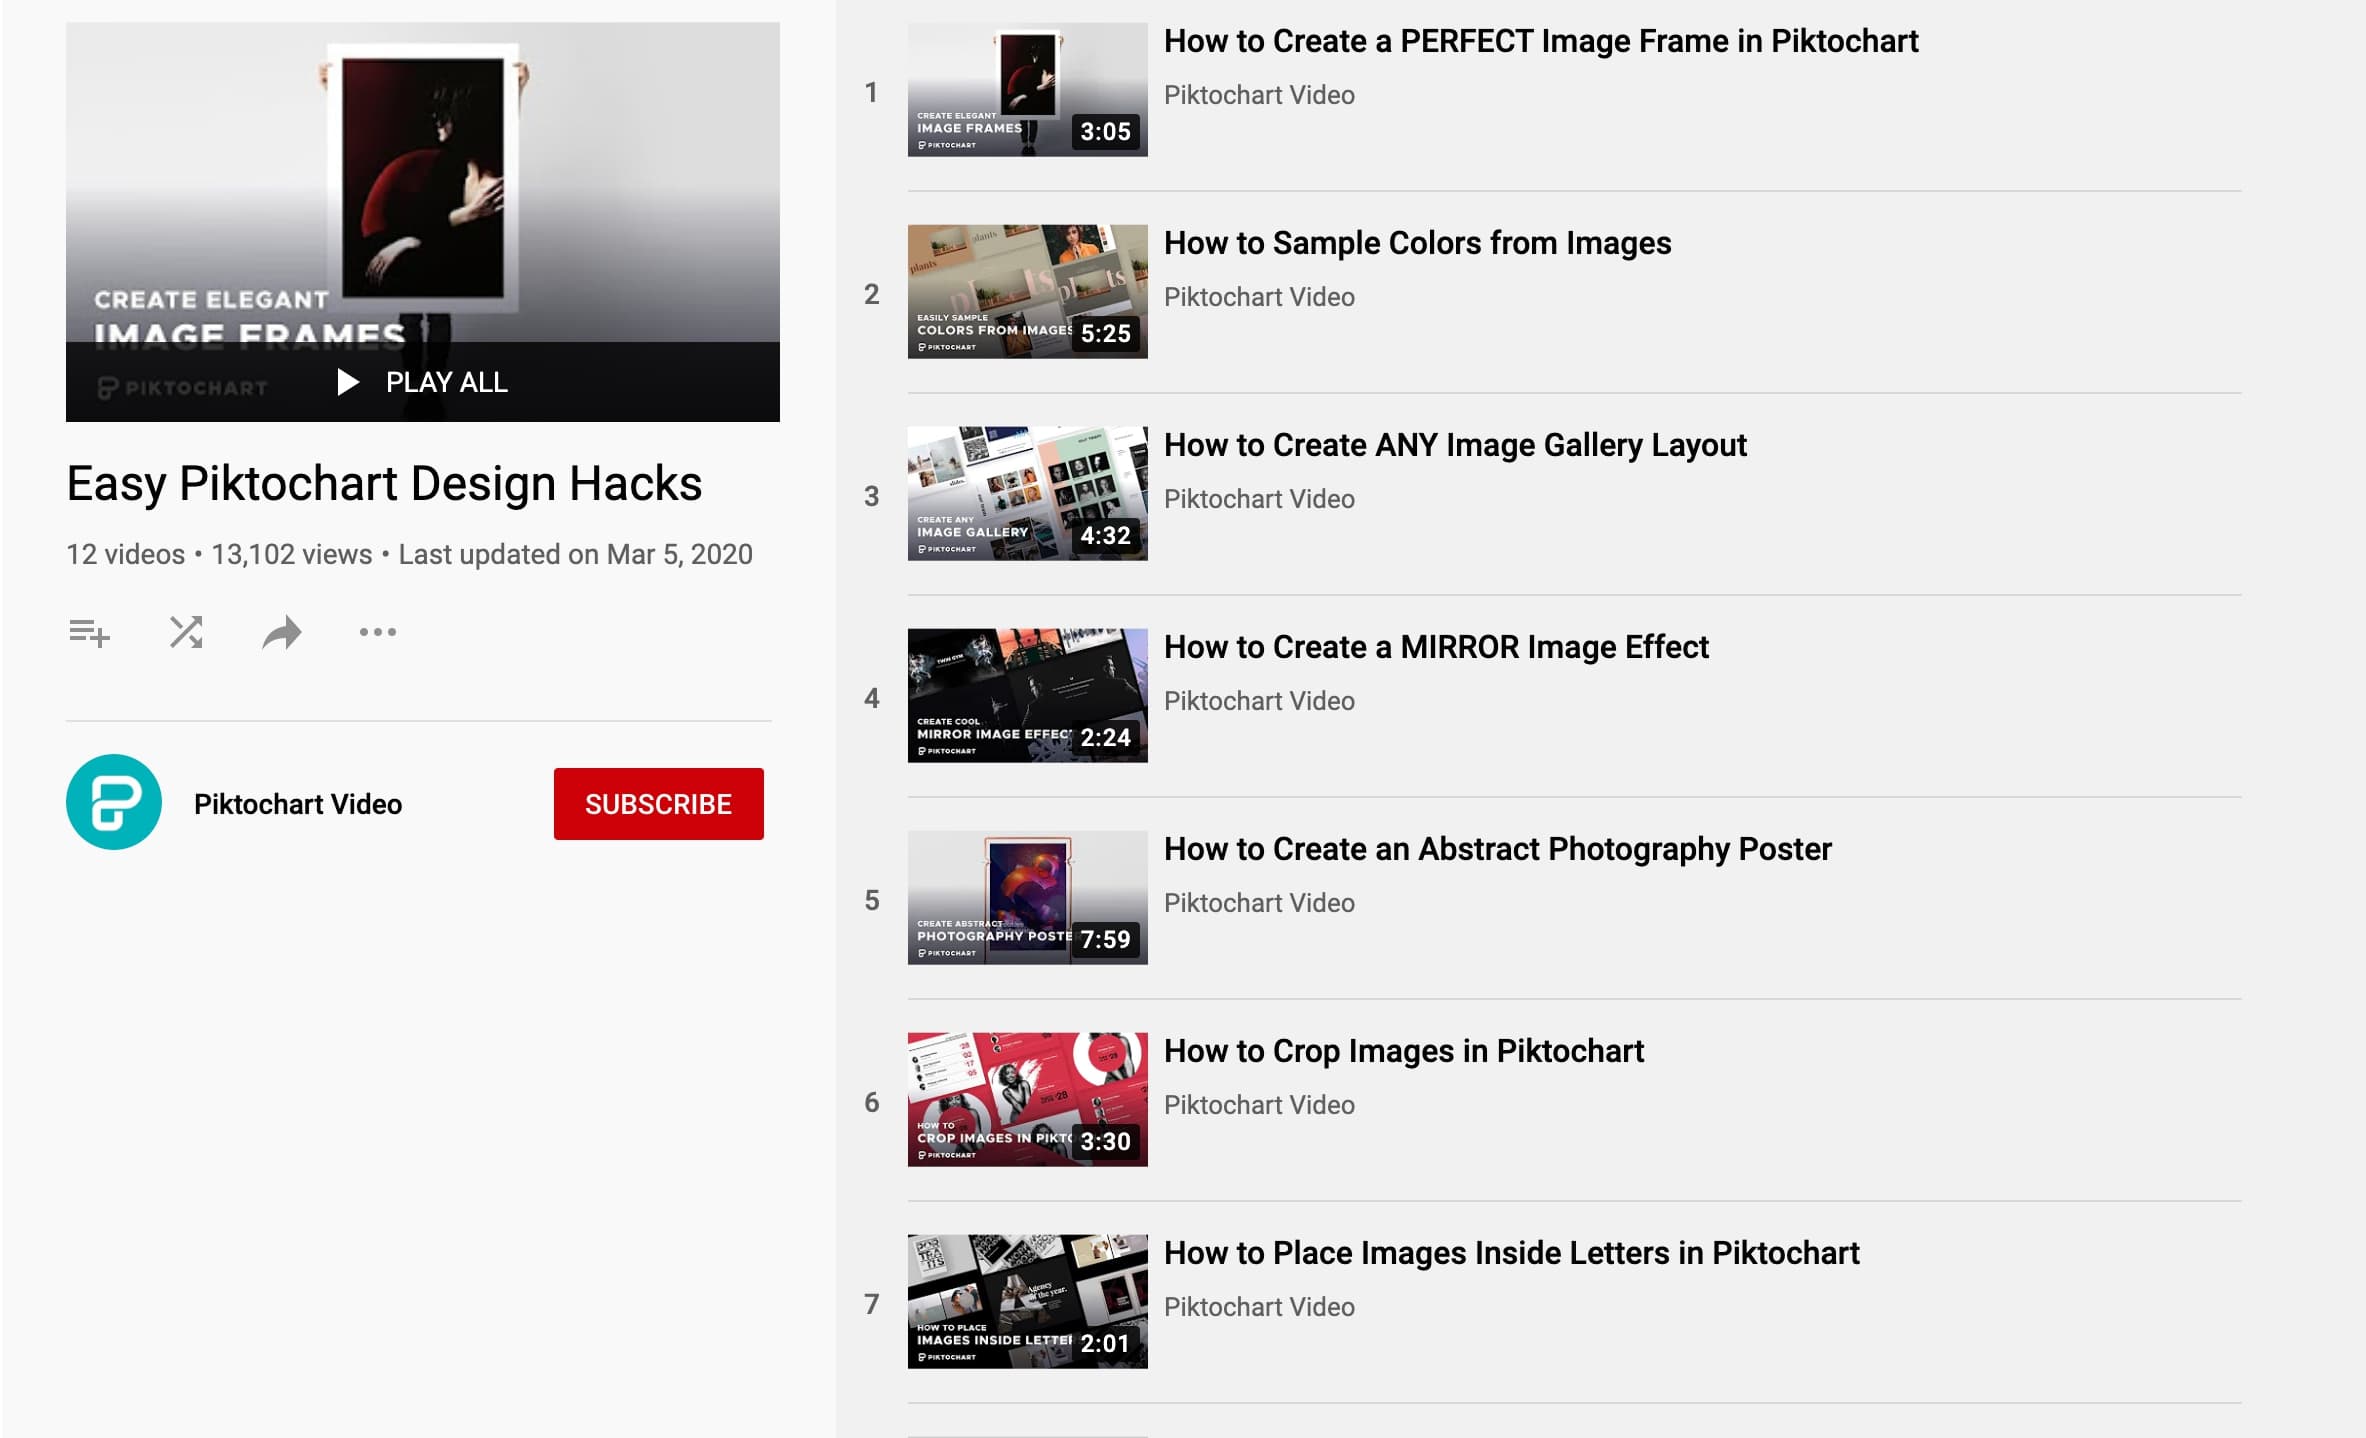Click the 3:05 duration badge
This screenshot has width=2366, height=1438.
(x=1105, y=131)
